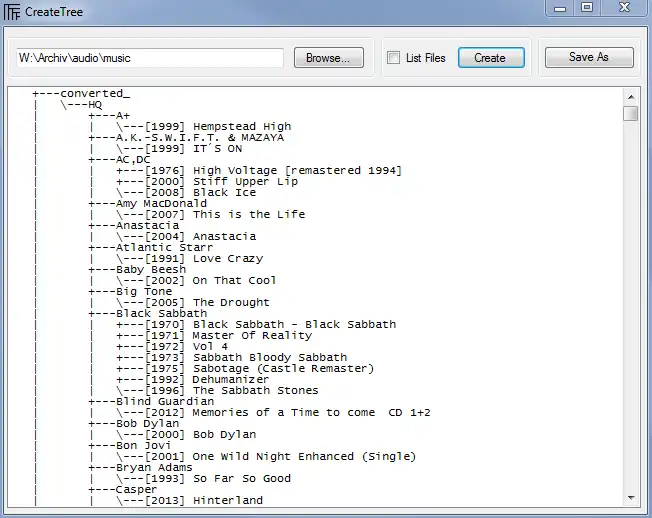Click the [2000] Stiff Upper Lip line

[x=207, y=182]
